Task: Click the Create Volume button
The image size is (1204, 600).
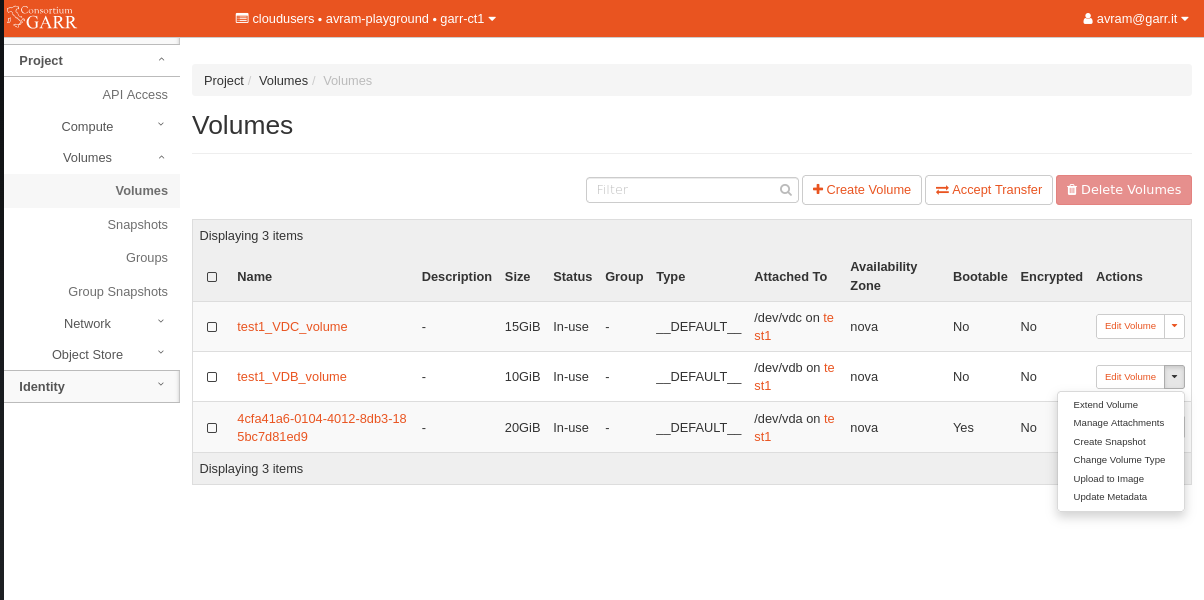Action: (x=862, y=190)
